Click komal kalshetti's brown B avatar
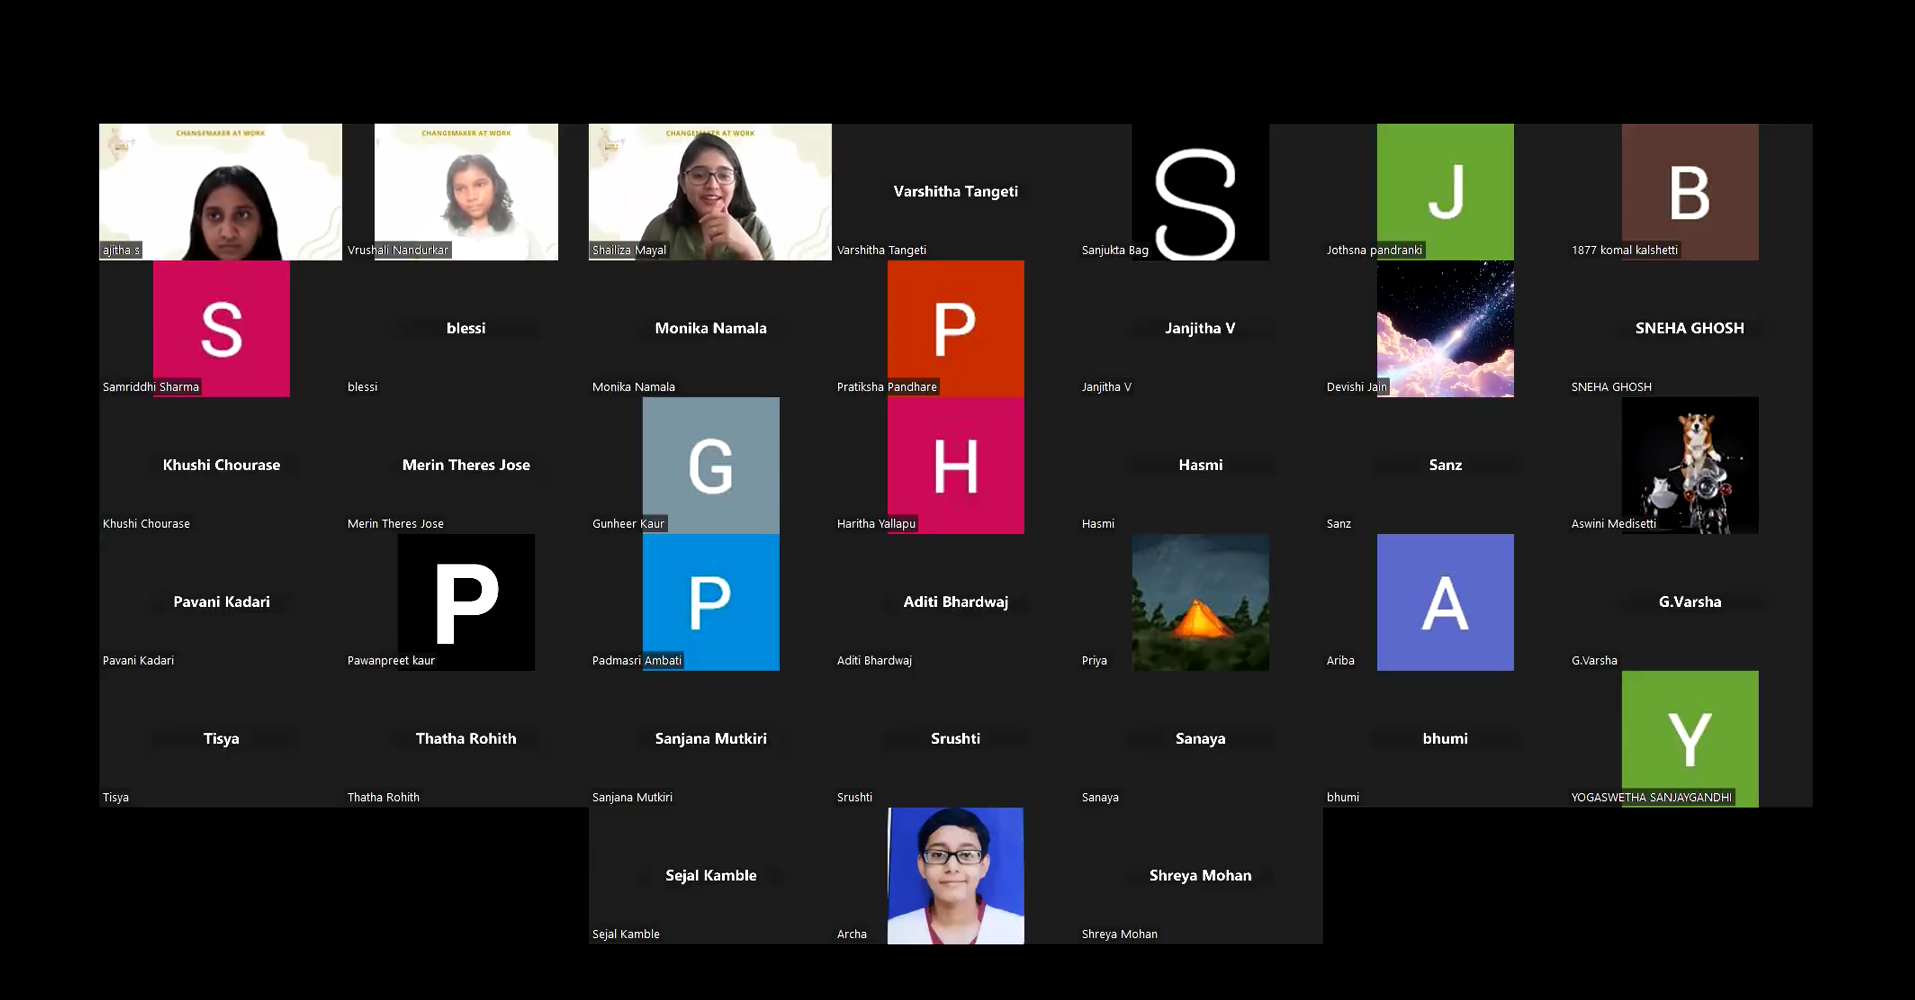The height and width of the screenshot is (1000, 1915). coord(1690,192)
